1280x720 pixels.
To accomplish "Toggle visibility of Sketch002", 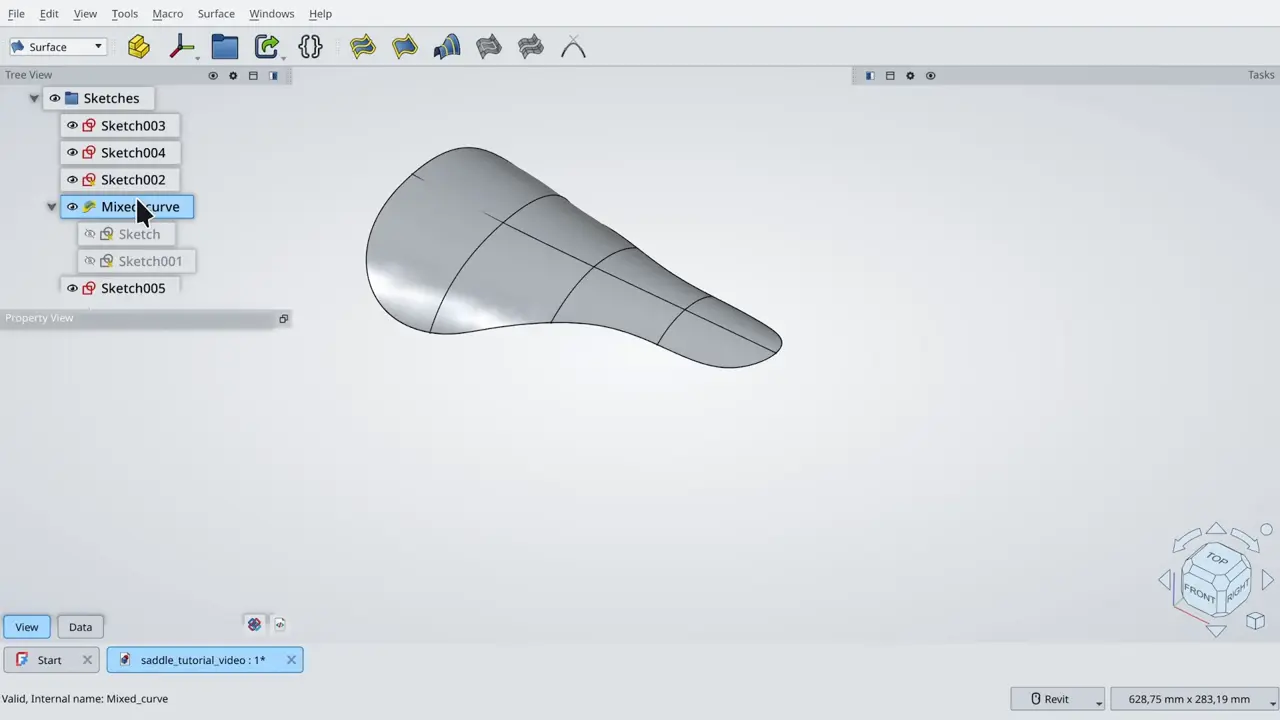I will (x=72, y=180).
